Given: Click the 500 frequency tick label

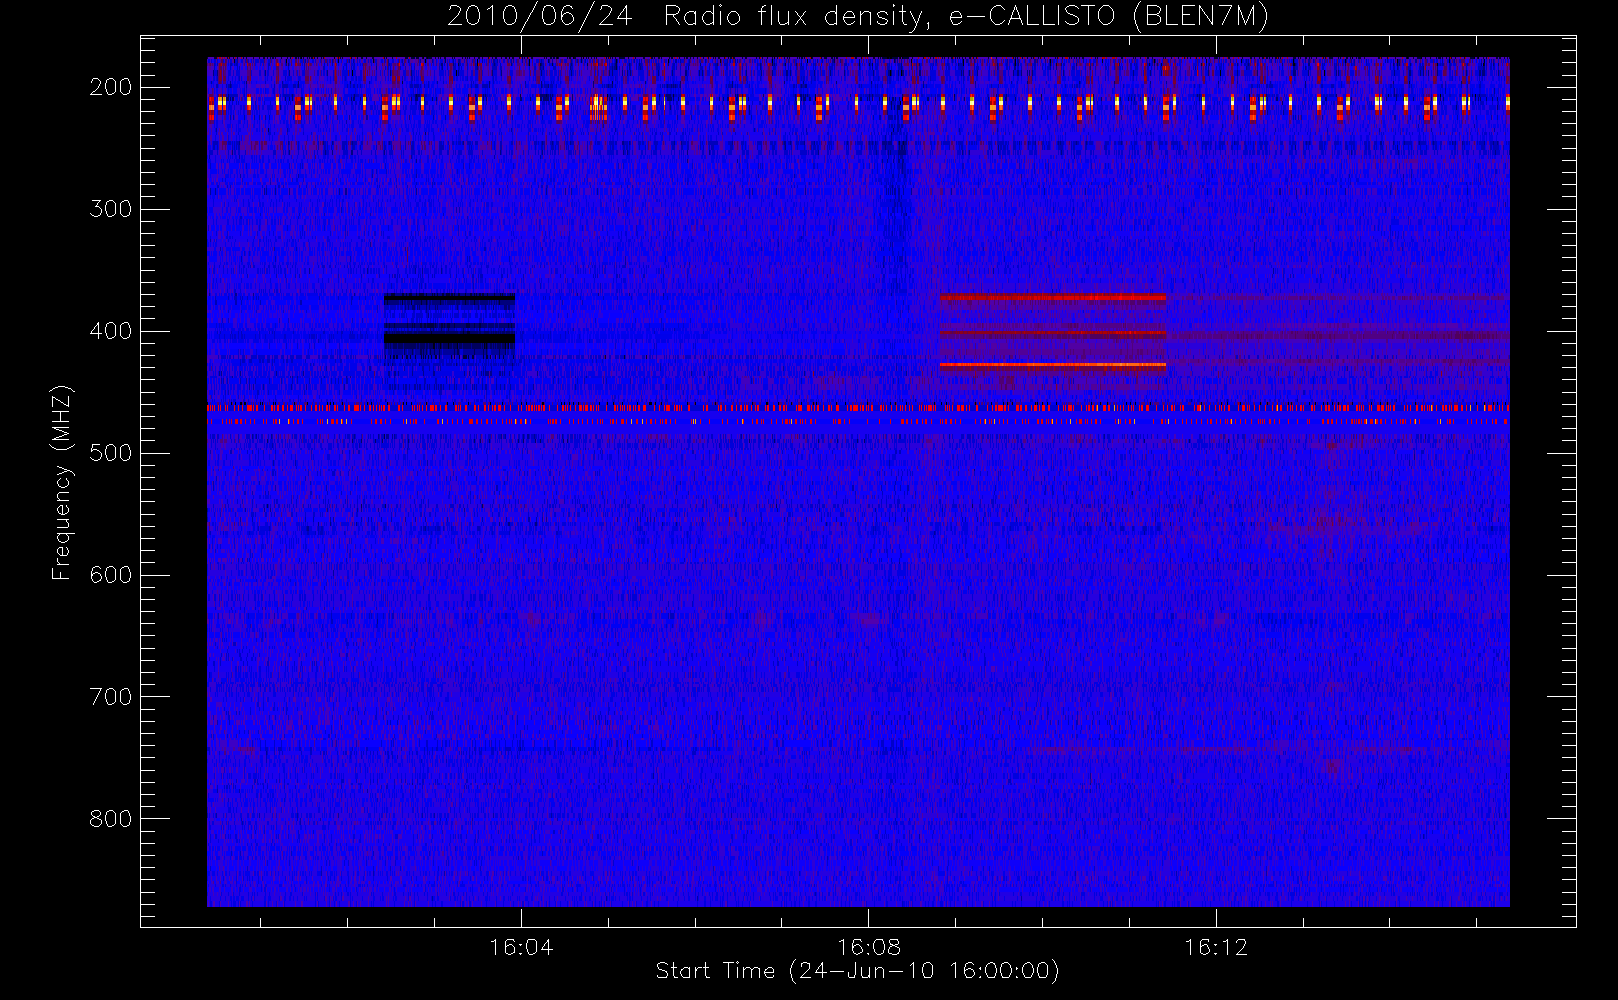Looking at the screenshot, I should click(111, 453).
